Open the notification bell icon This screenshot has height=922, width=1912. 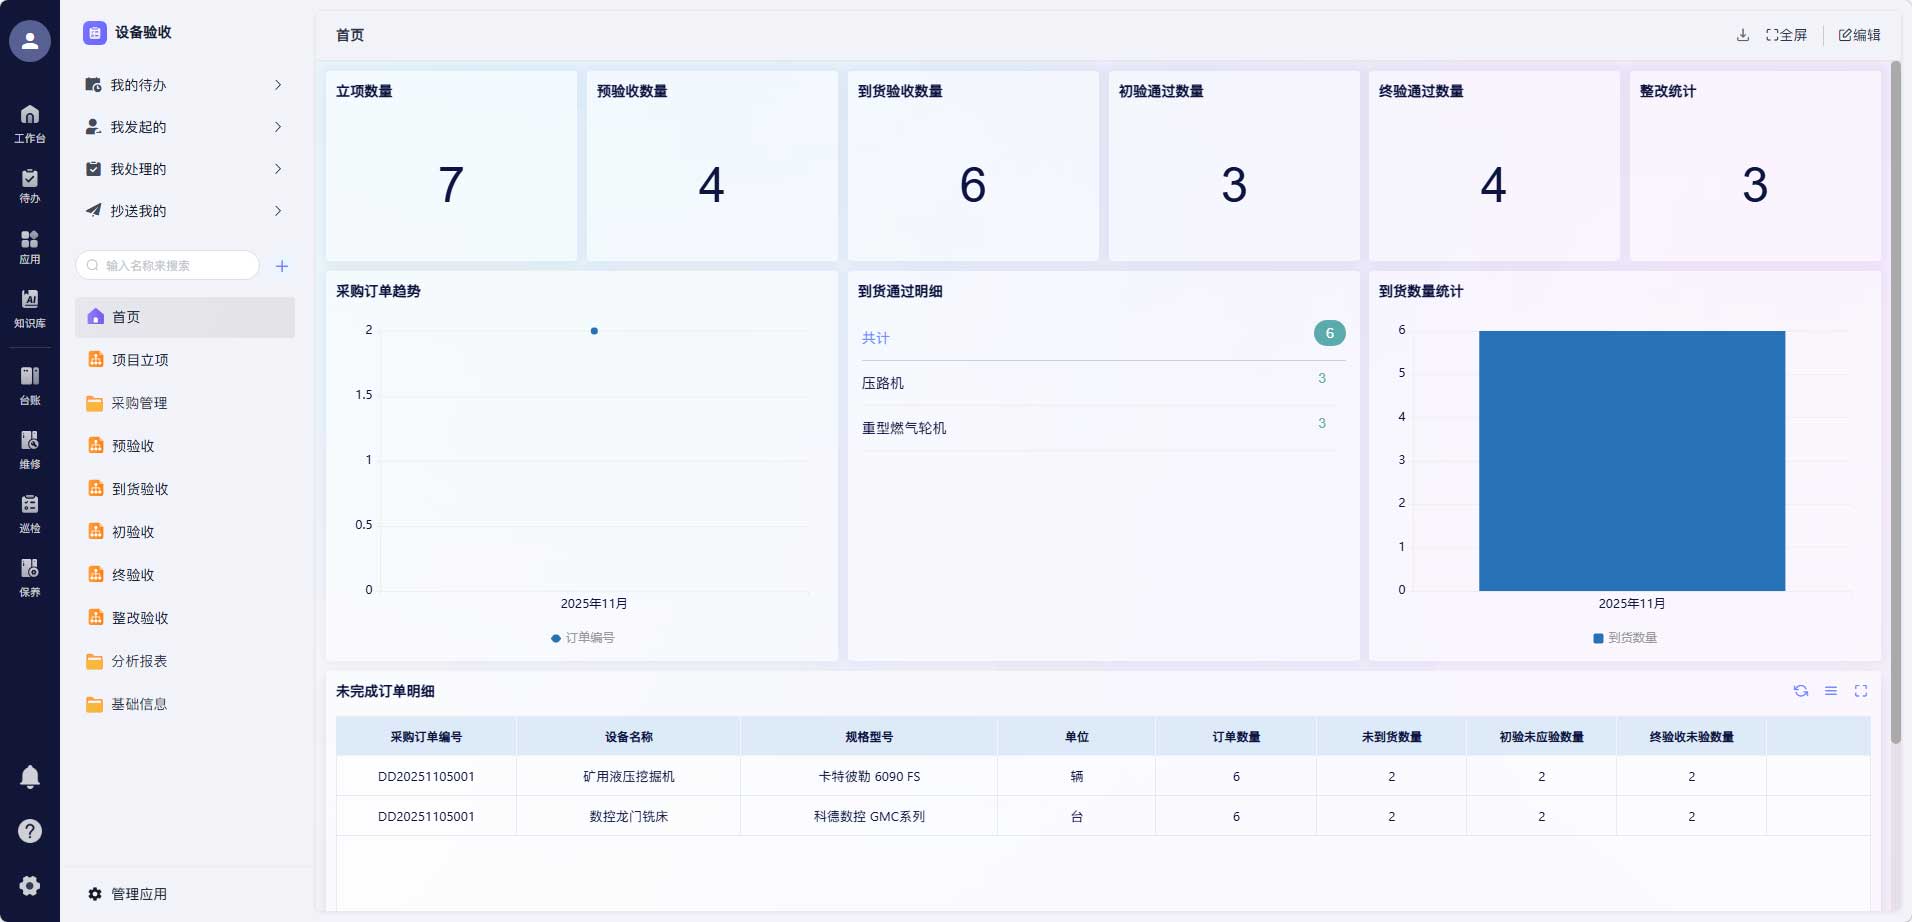tap(30, 777)
